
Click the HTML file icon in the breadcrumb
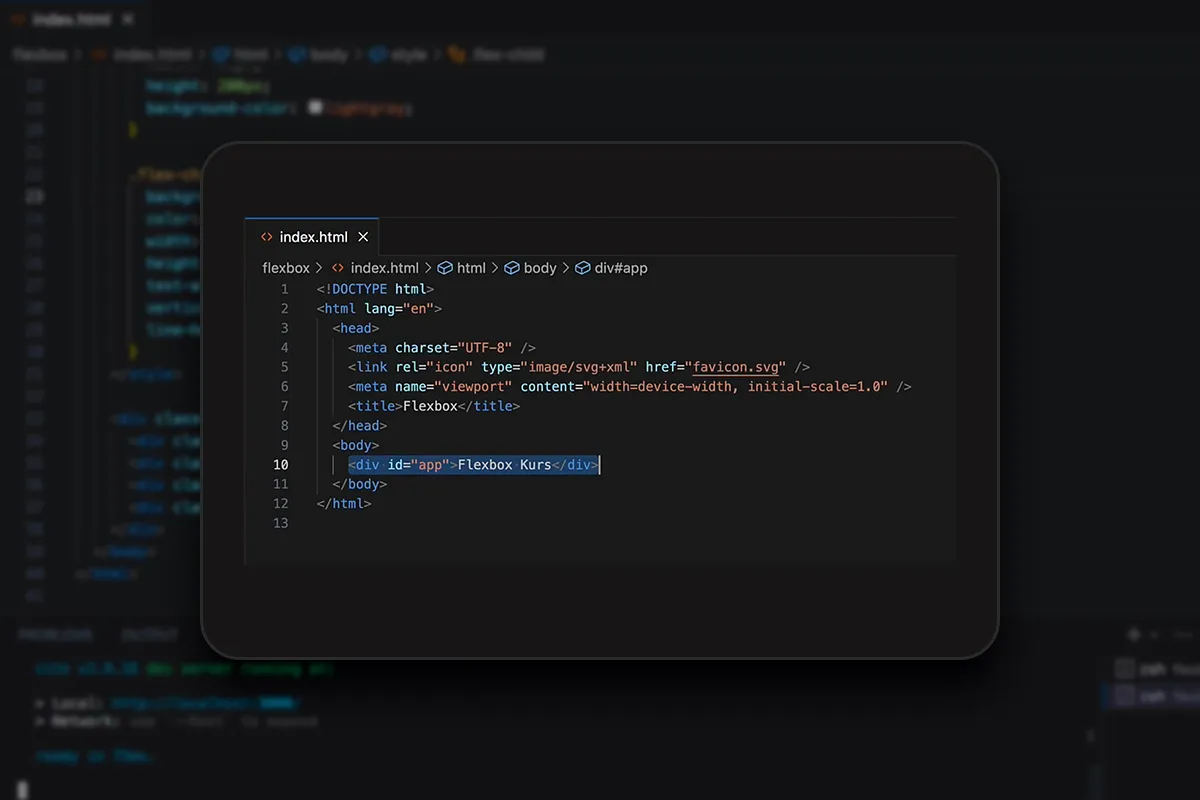click(x=338, y=268)
